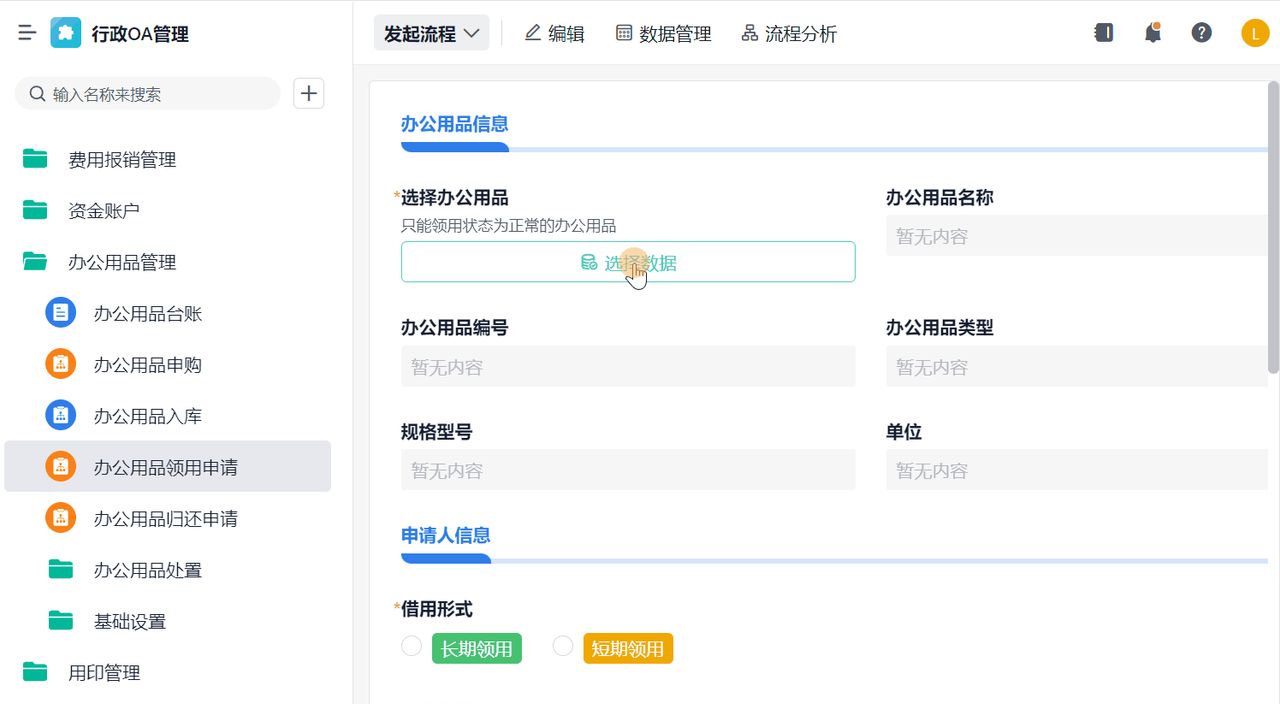1280x704 pixels.
Task: Click the 办公用品信息 progress bar
Action: coord(455,147)
